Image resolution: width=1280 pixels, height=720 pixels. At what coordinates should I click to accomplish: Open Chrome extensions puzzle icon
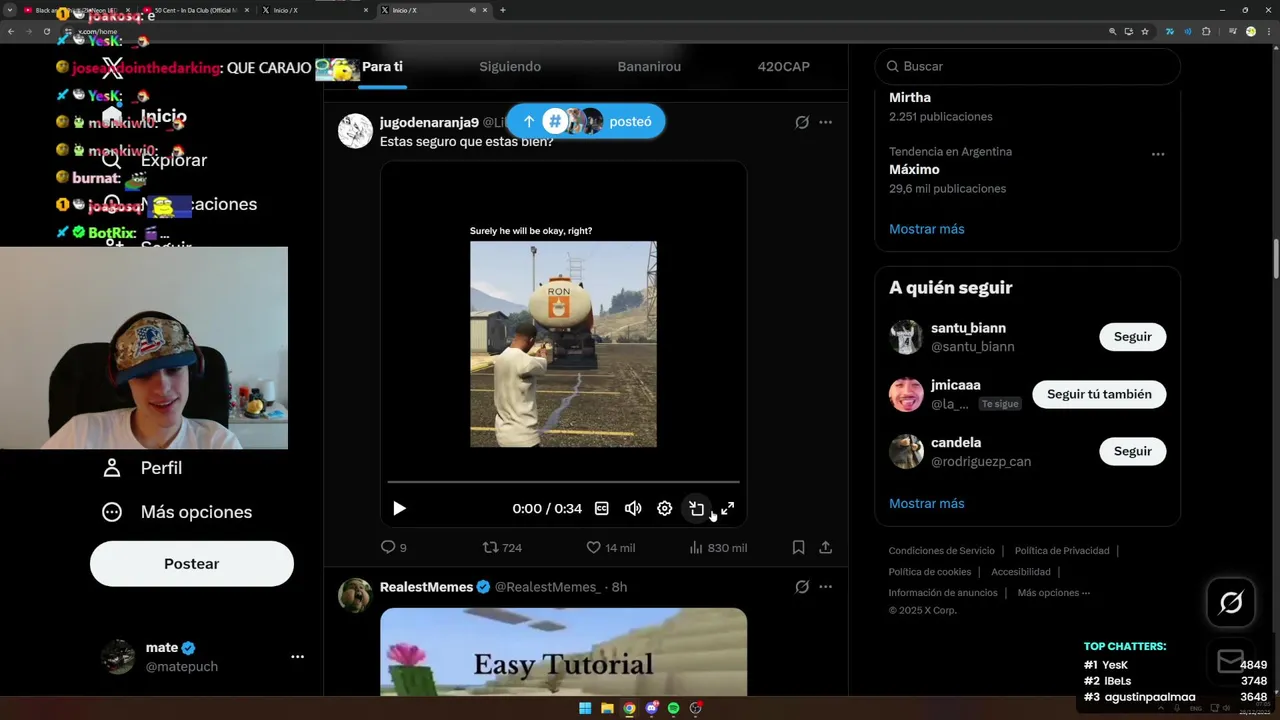(x=1206, y=31)
